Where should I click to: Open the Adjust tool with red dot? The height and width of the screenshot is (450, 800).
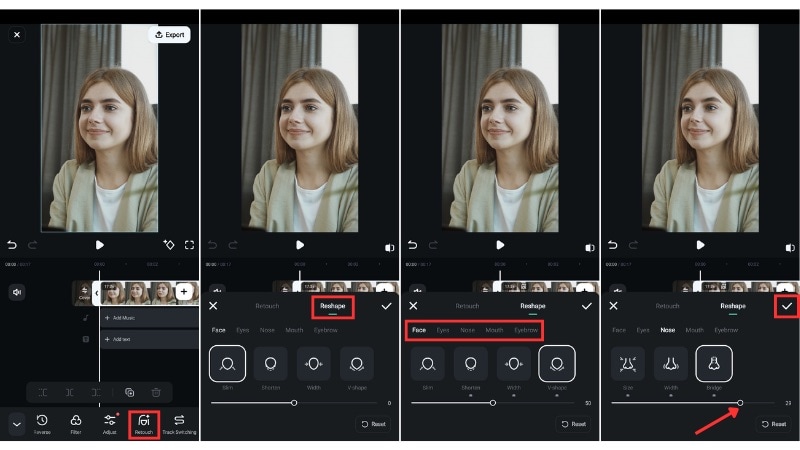(110, 424)
